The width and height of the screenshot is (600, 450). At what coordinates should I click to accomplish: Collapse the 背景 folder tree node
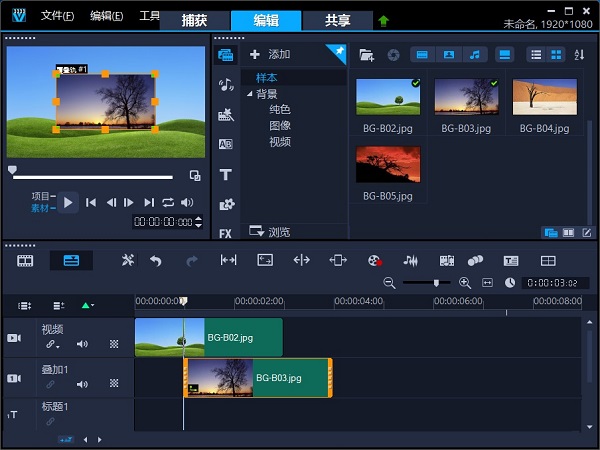[x=249, y=94]
